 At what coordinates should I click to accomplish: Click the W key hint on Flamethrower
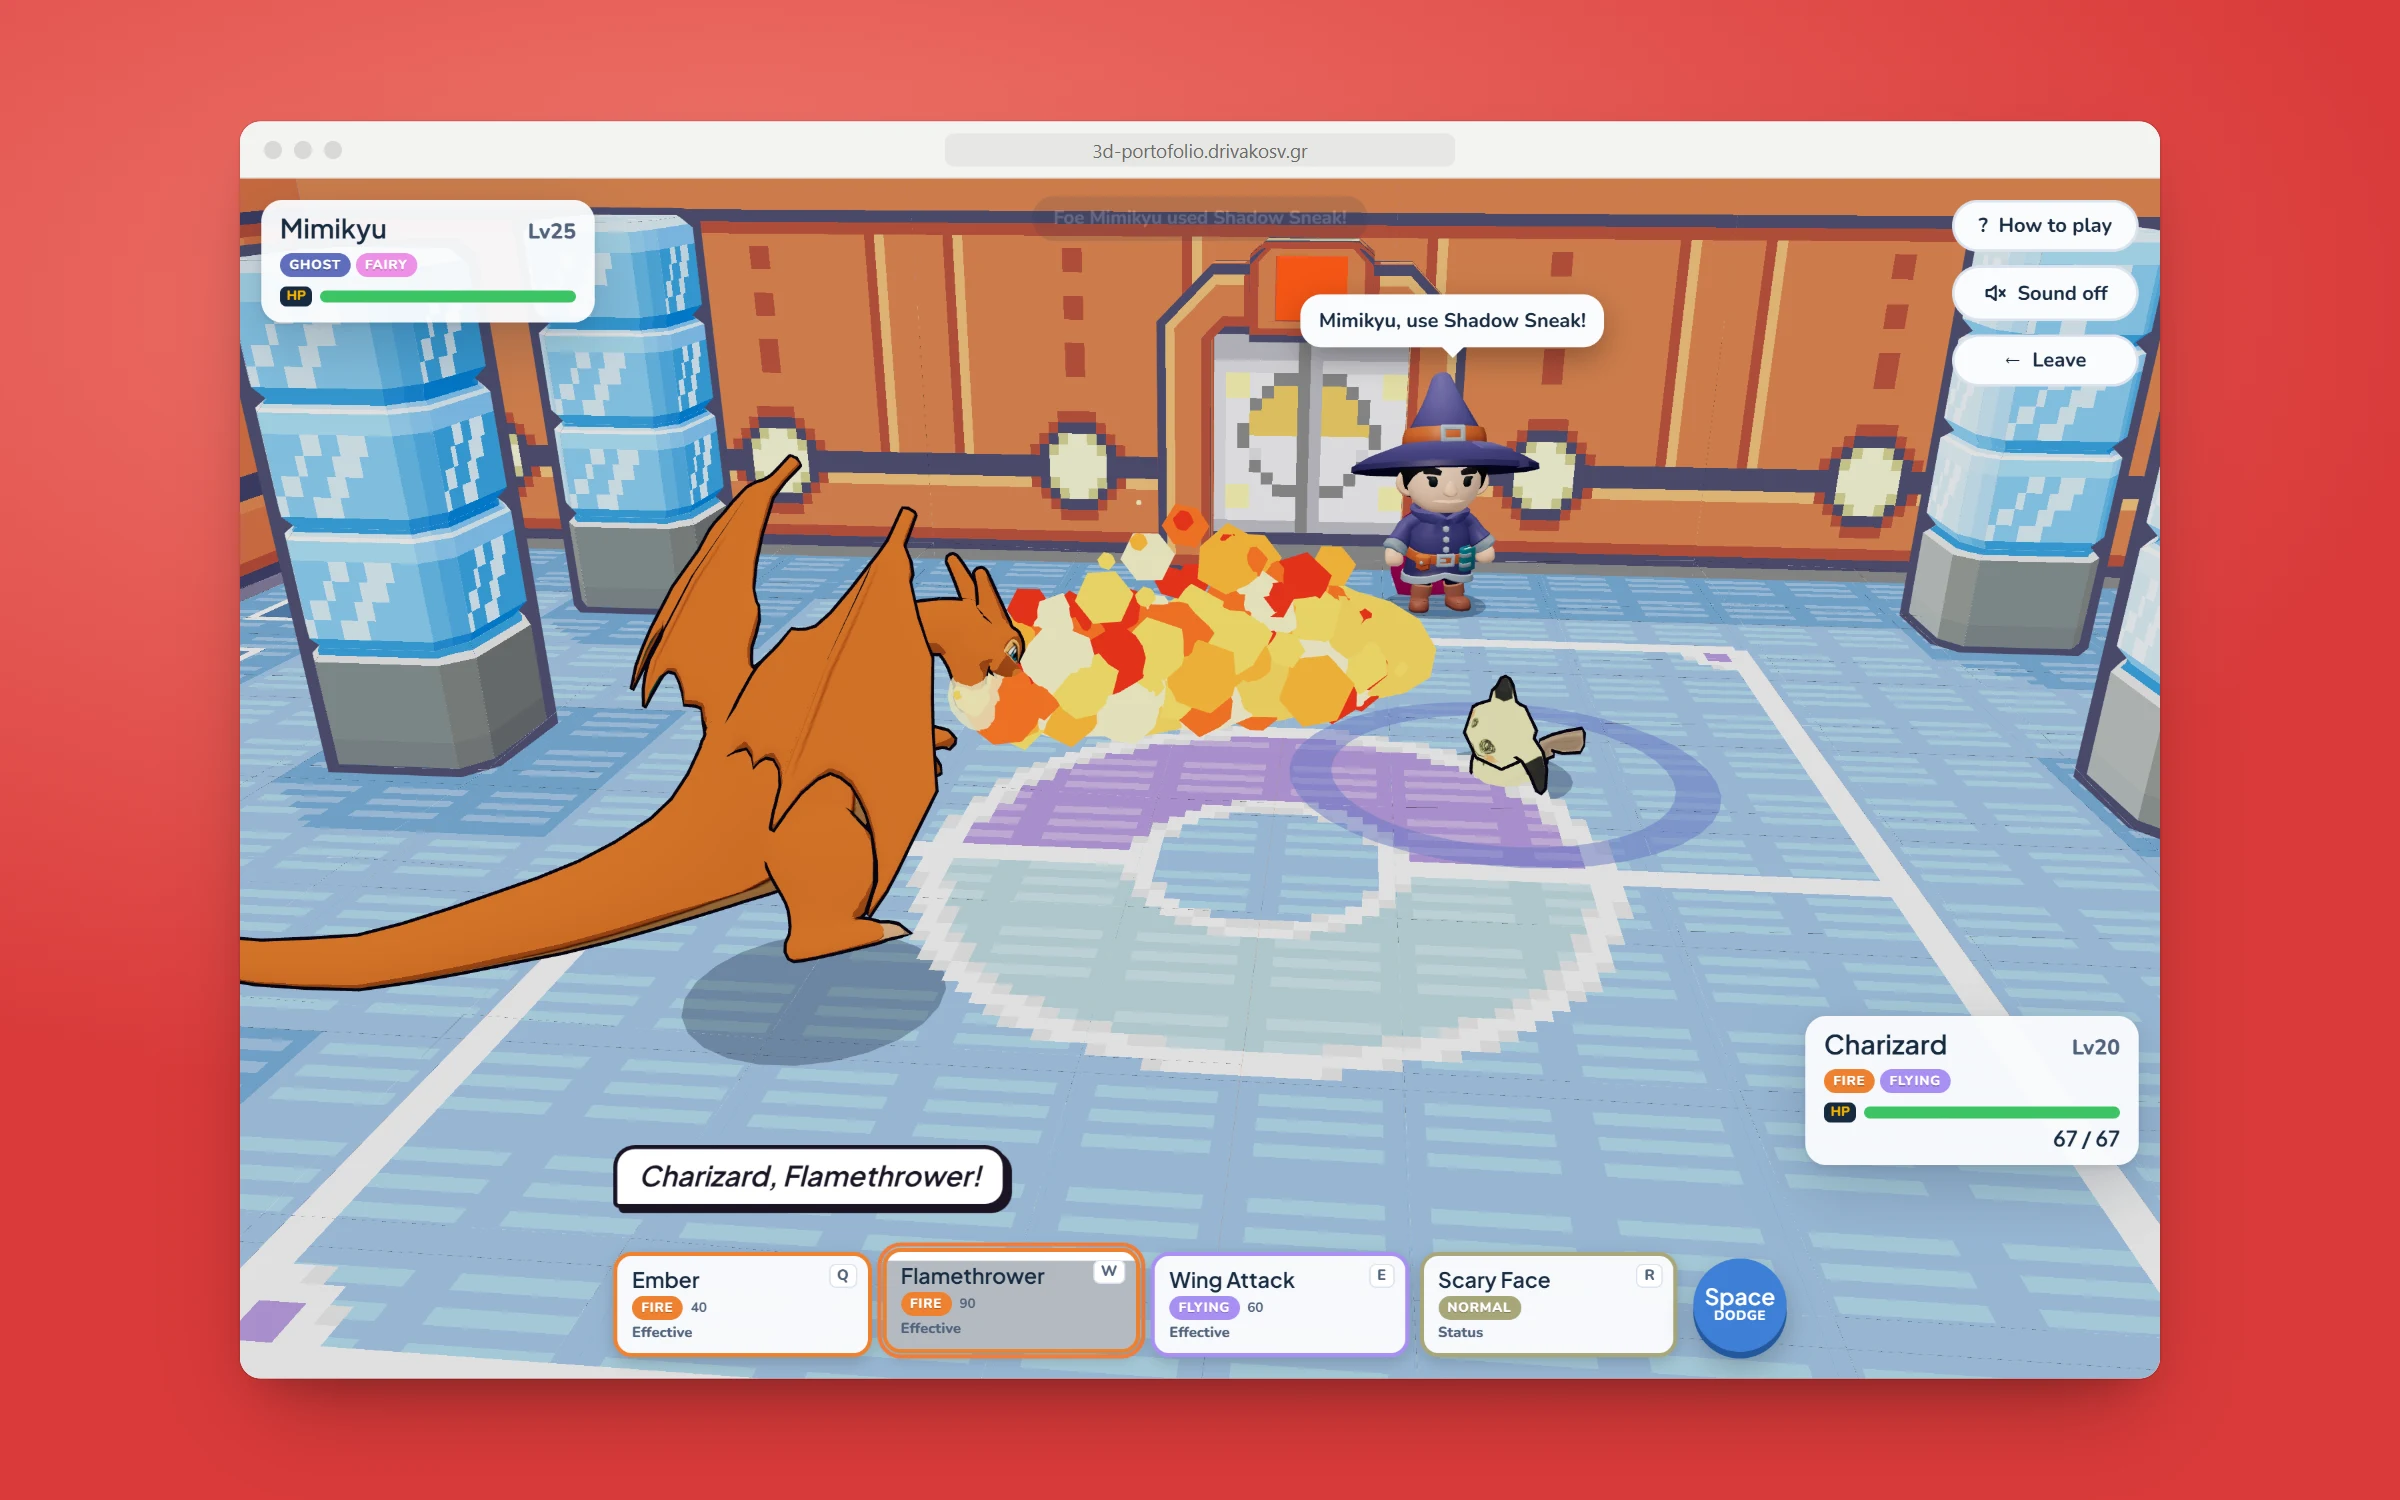tap(1109, 1271)
